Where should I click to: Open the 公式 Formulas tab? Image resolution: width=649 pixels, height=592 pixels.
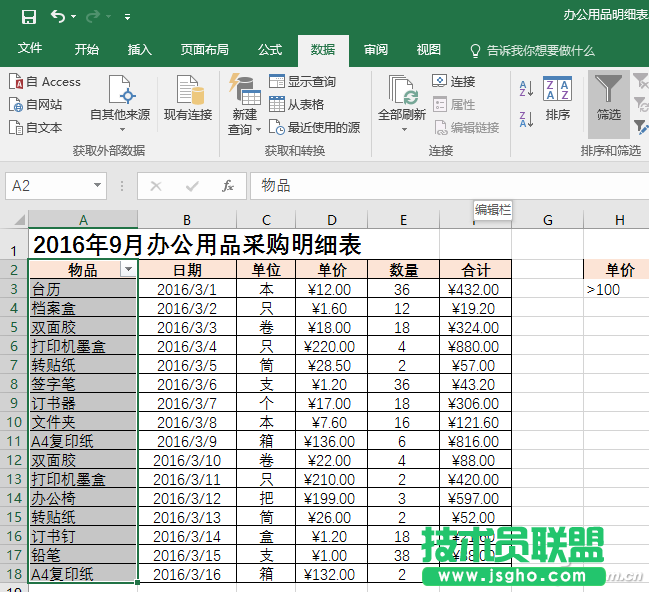[270, 50]
